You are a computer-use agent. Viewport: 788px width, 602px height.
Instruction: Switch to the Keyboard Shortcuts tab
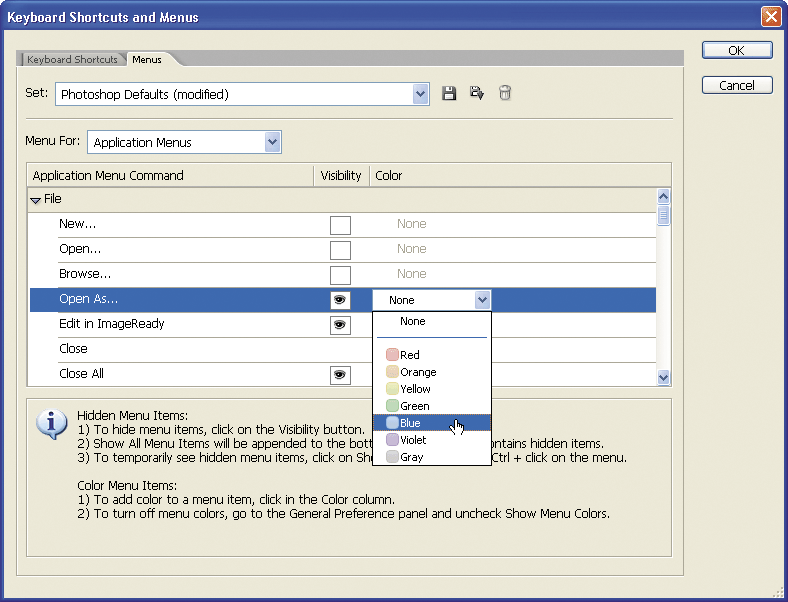(72, 60)
